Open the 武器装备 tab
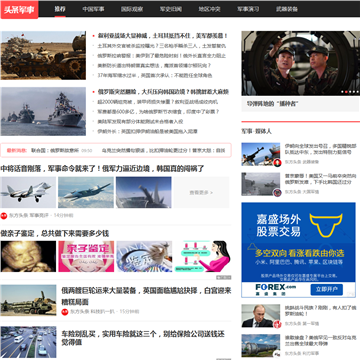 click(x=287, y=9)
